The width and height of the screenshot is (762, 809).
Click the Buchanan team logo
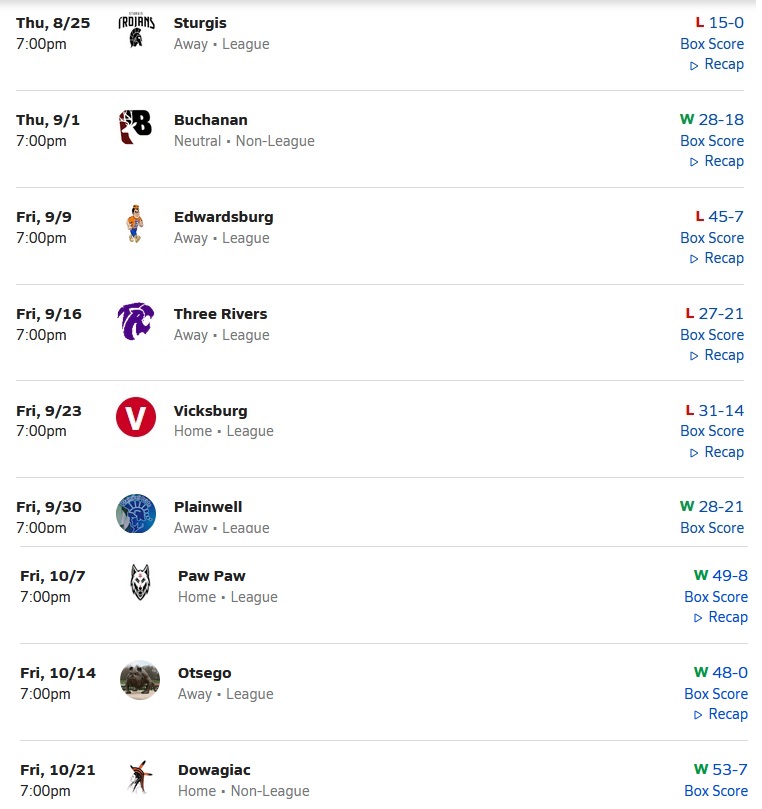136,127
